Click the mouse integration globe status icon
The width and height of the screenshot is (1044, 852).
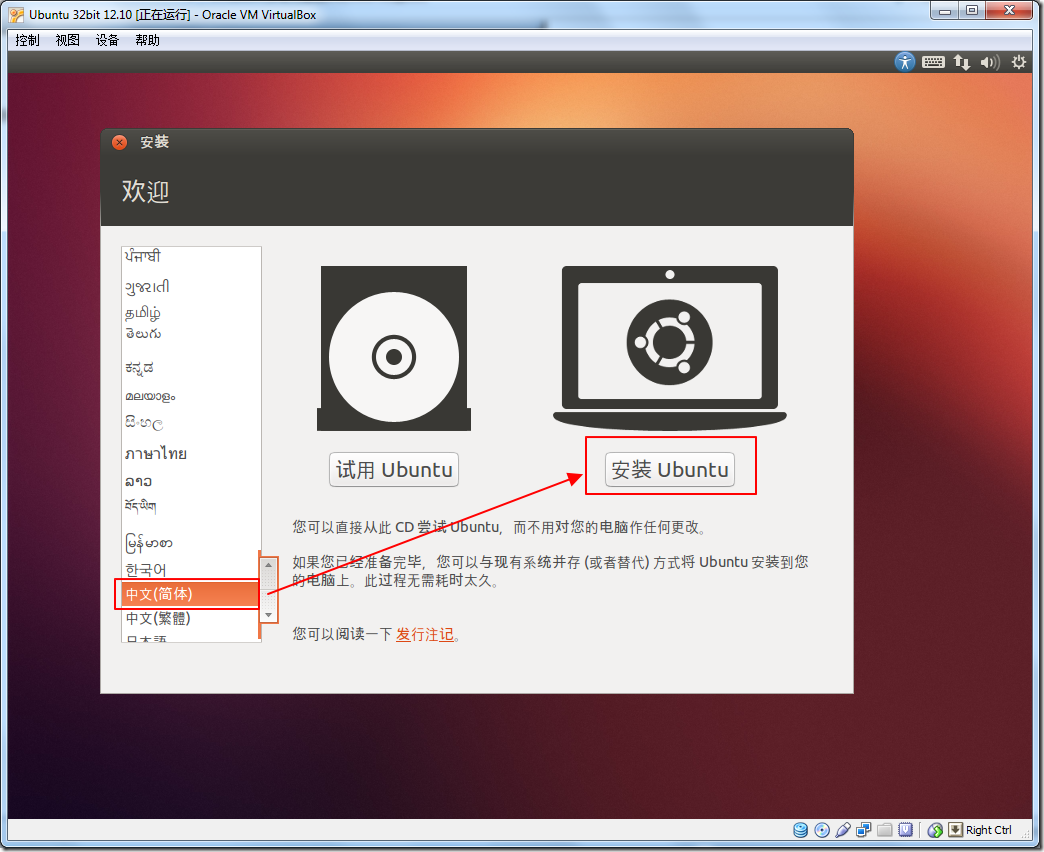coord(935,829)
